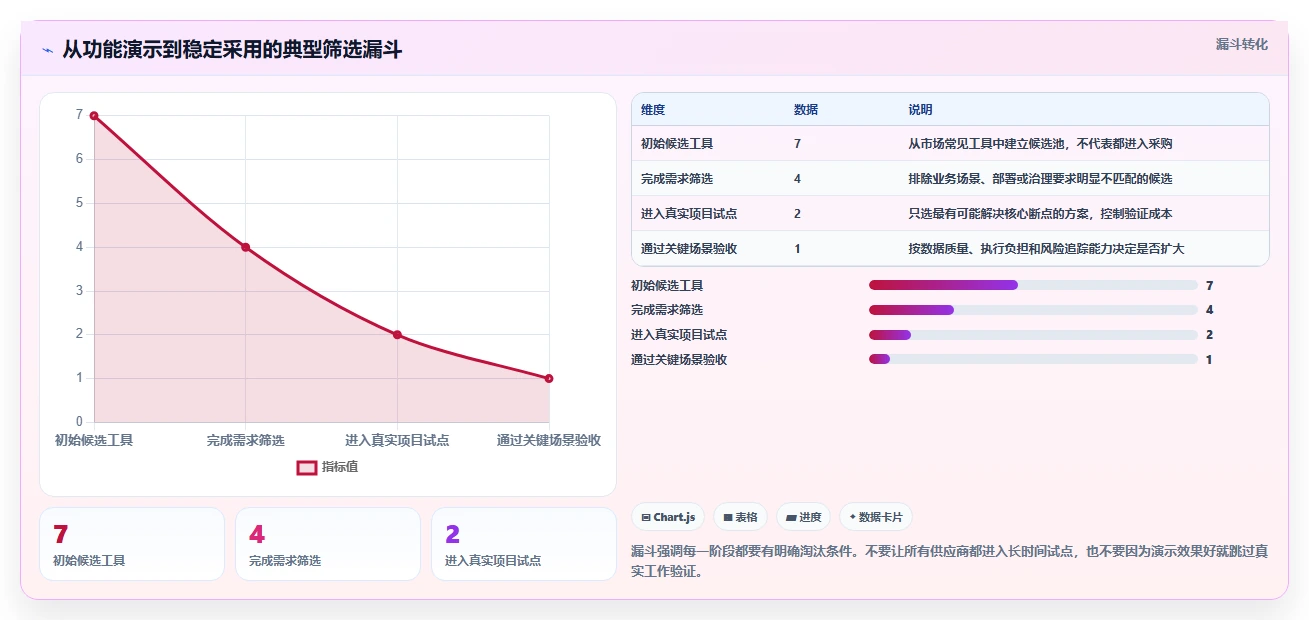The image size is (1309, 620).
Task: Click the description starting 从市场常见工具中建立候选池
Action: coord(1040,144)
